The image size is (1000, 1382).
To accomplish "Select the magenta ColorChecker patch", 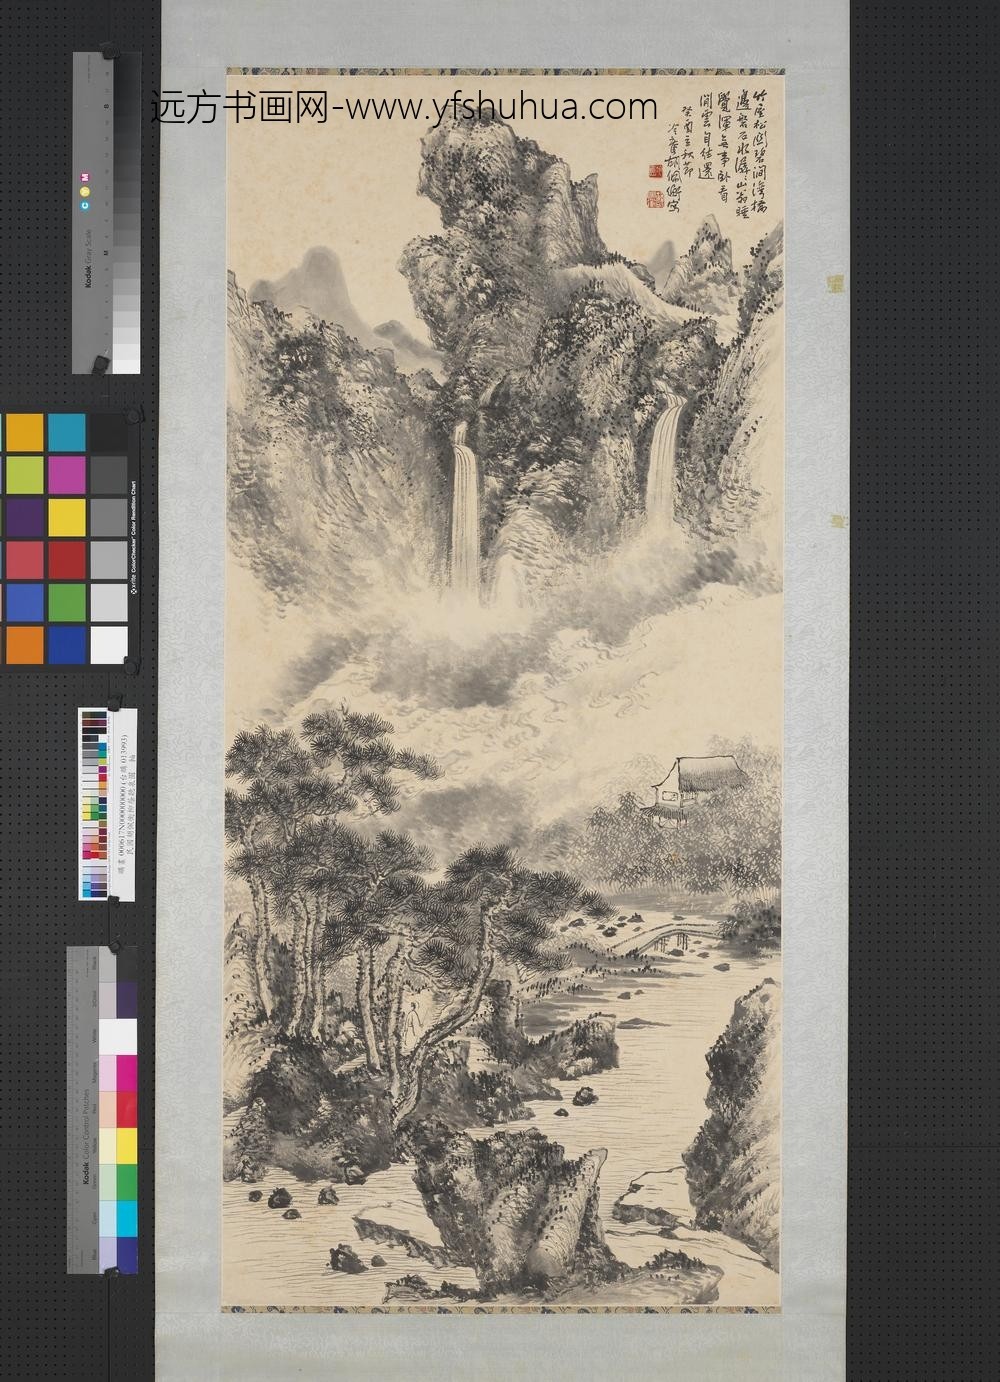I will tap(66, 474).
